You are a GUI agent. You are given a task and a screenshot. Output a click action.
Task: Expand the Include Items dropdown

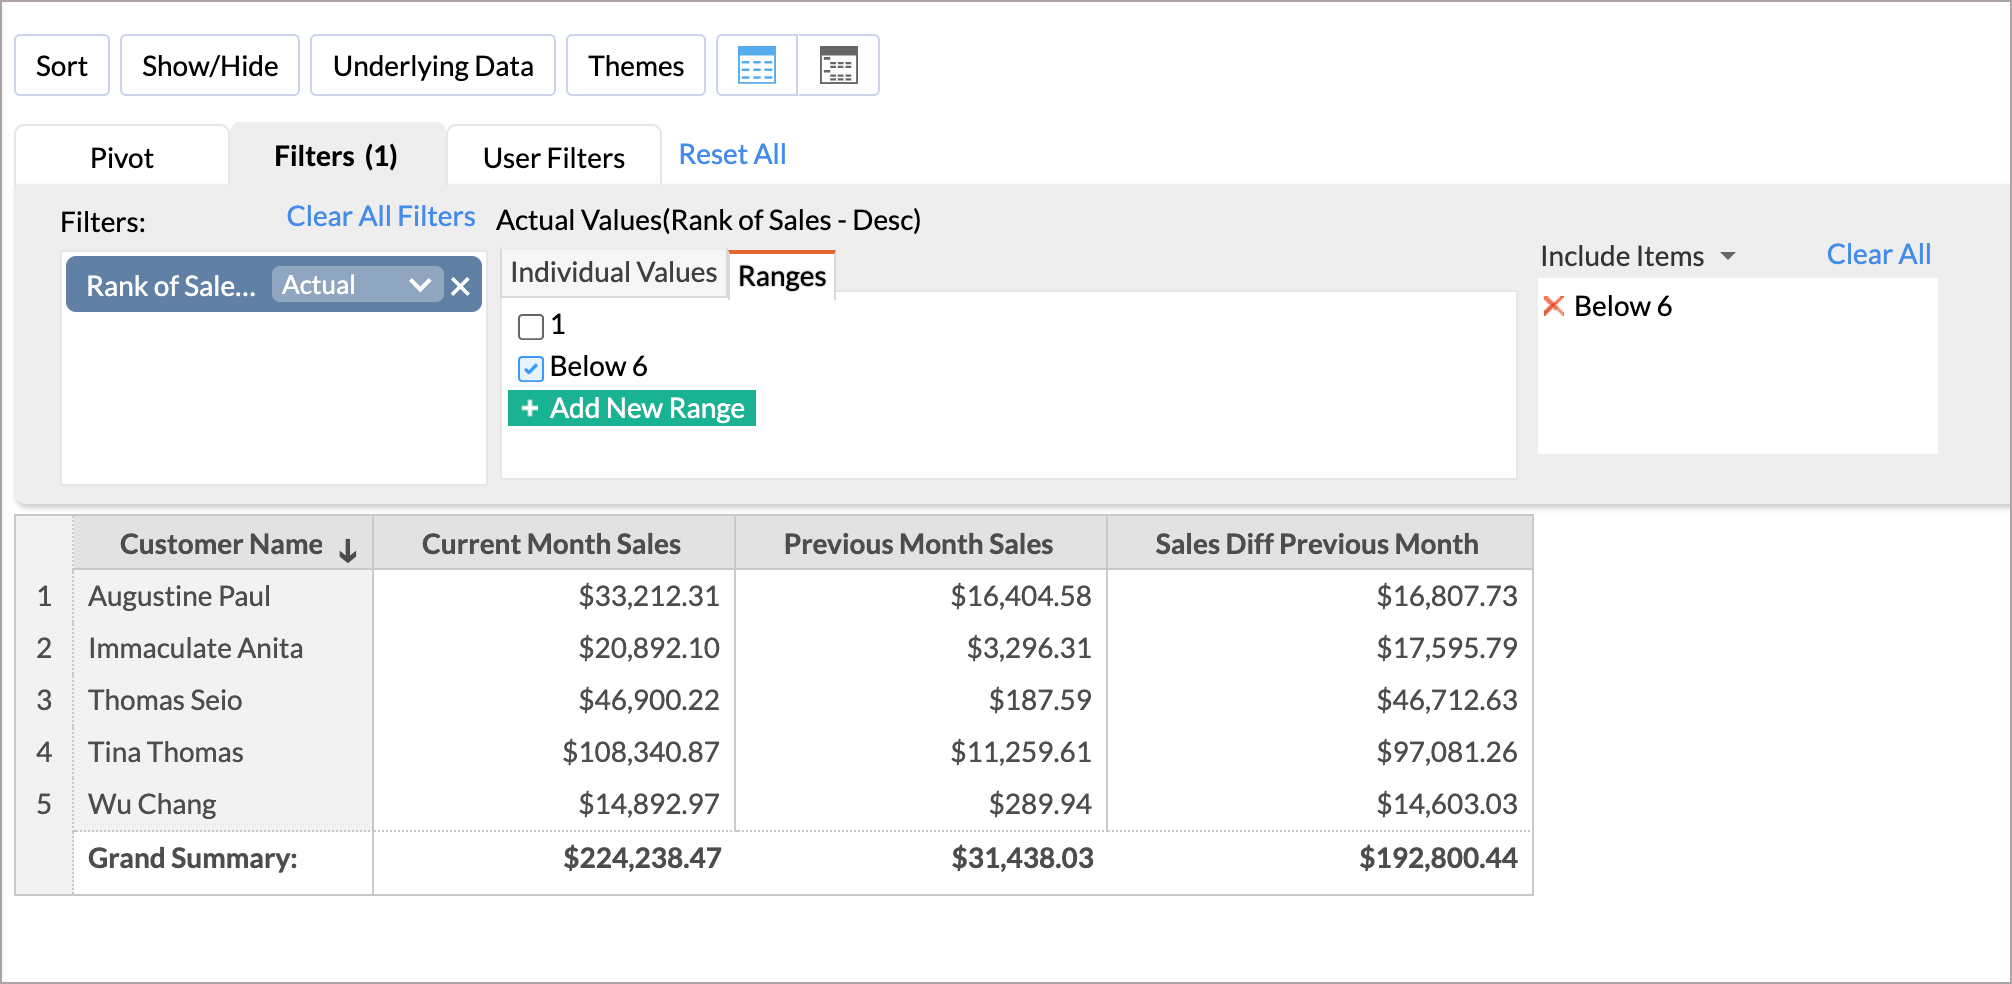pyautogui.click(x=1727, y=256)
